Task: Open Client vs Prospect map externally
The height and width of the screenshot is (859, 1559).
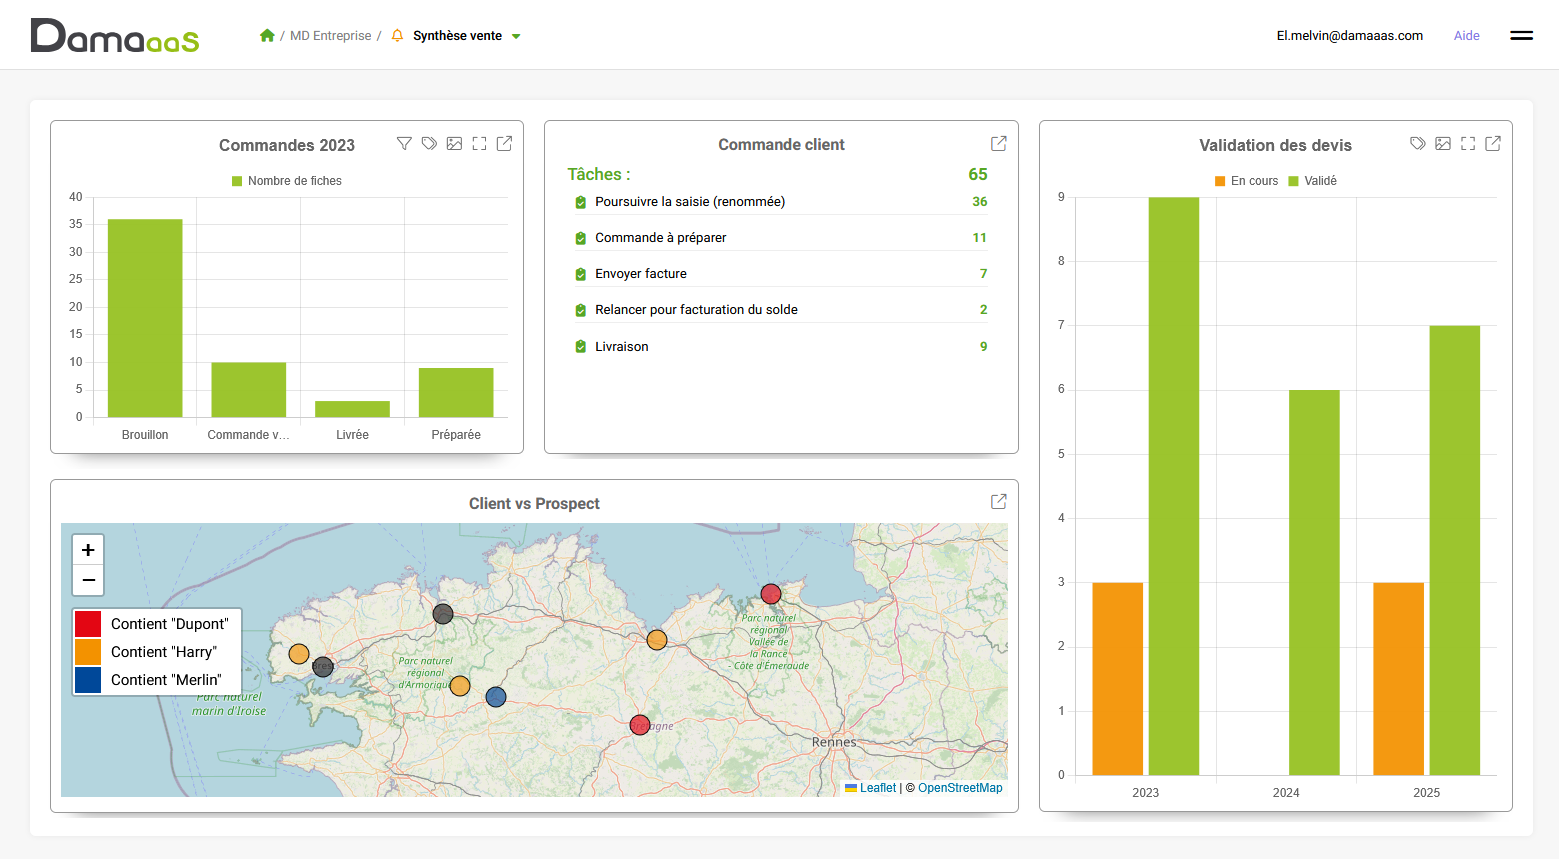Action: 998,502
